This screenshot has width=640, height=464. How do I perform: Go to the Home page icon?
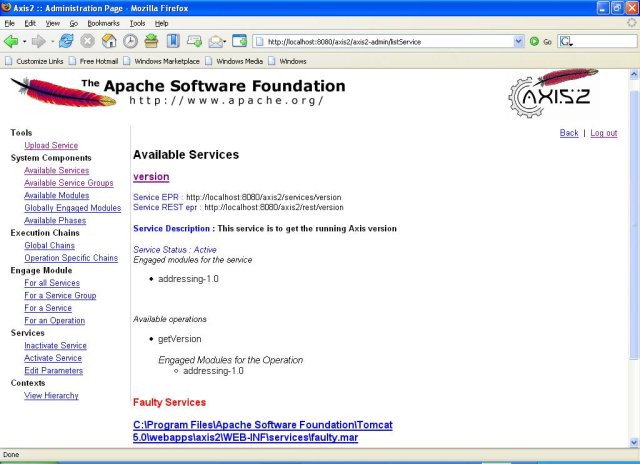tap(109, 41)
